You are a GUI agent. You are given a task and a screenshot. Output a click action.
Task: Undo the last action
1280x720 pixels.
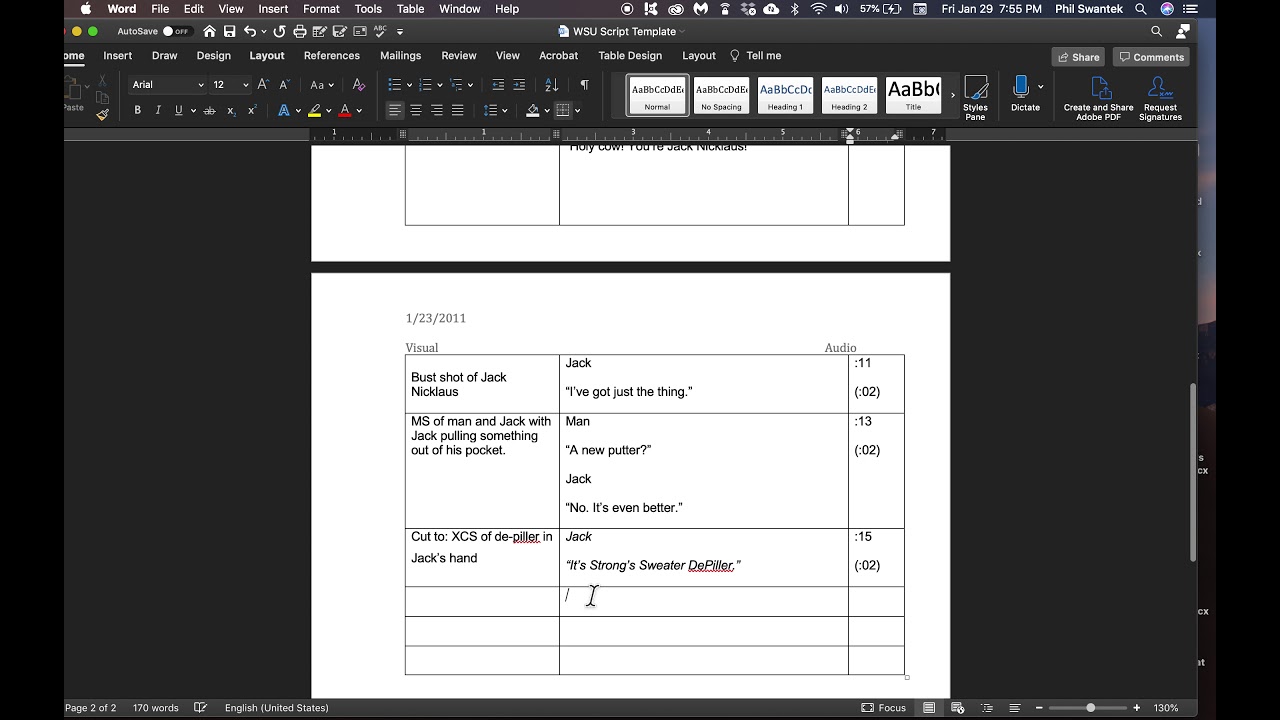pos(250,32)
